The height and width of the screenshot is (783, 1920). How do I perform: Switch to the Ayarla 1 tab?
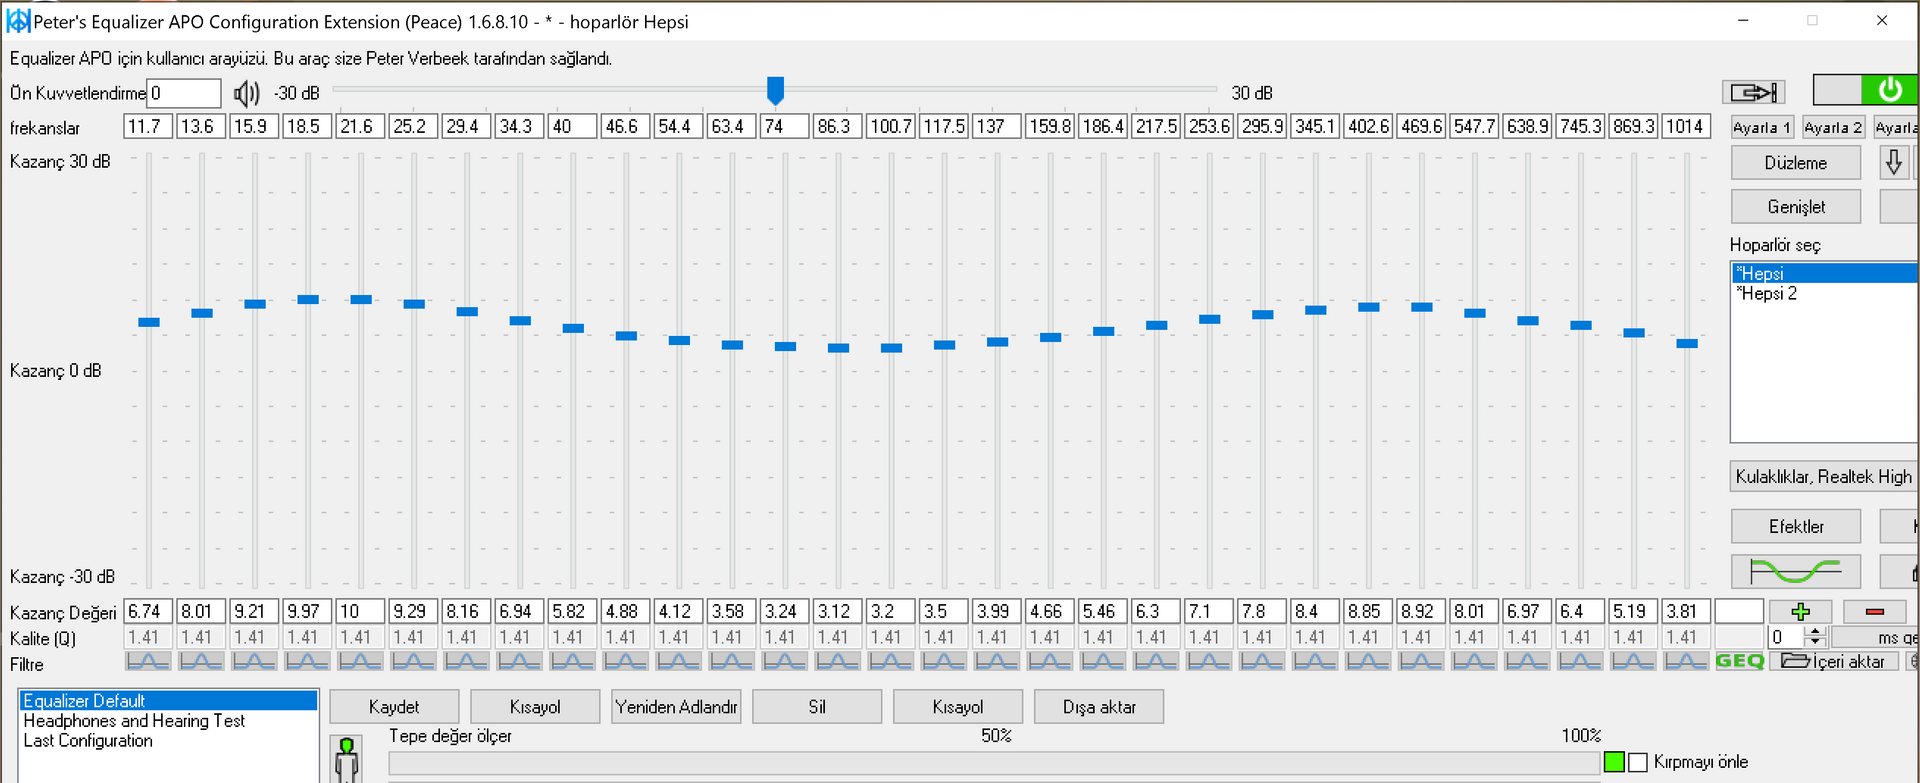[x=1762, y=127]
